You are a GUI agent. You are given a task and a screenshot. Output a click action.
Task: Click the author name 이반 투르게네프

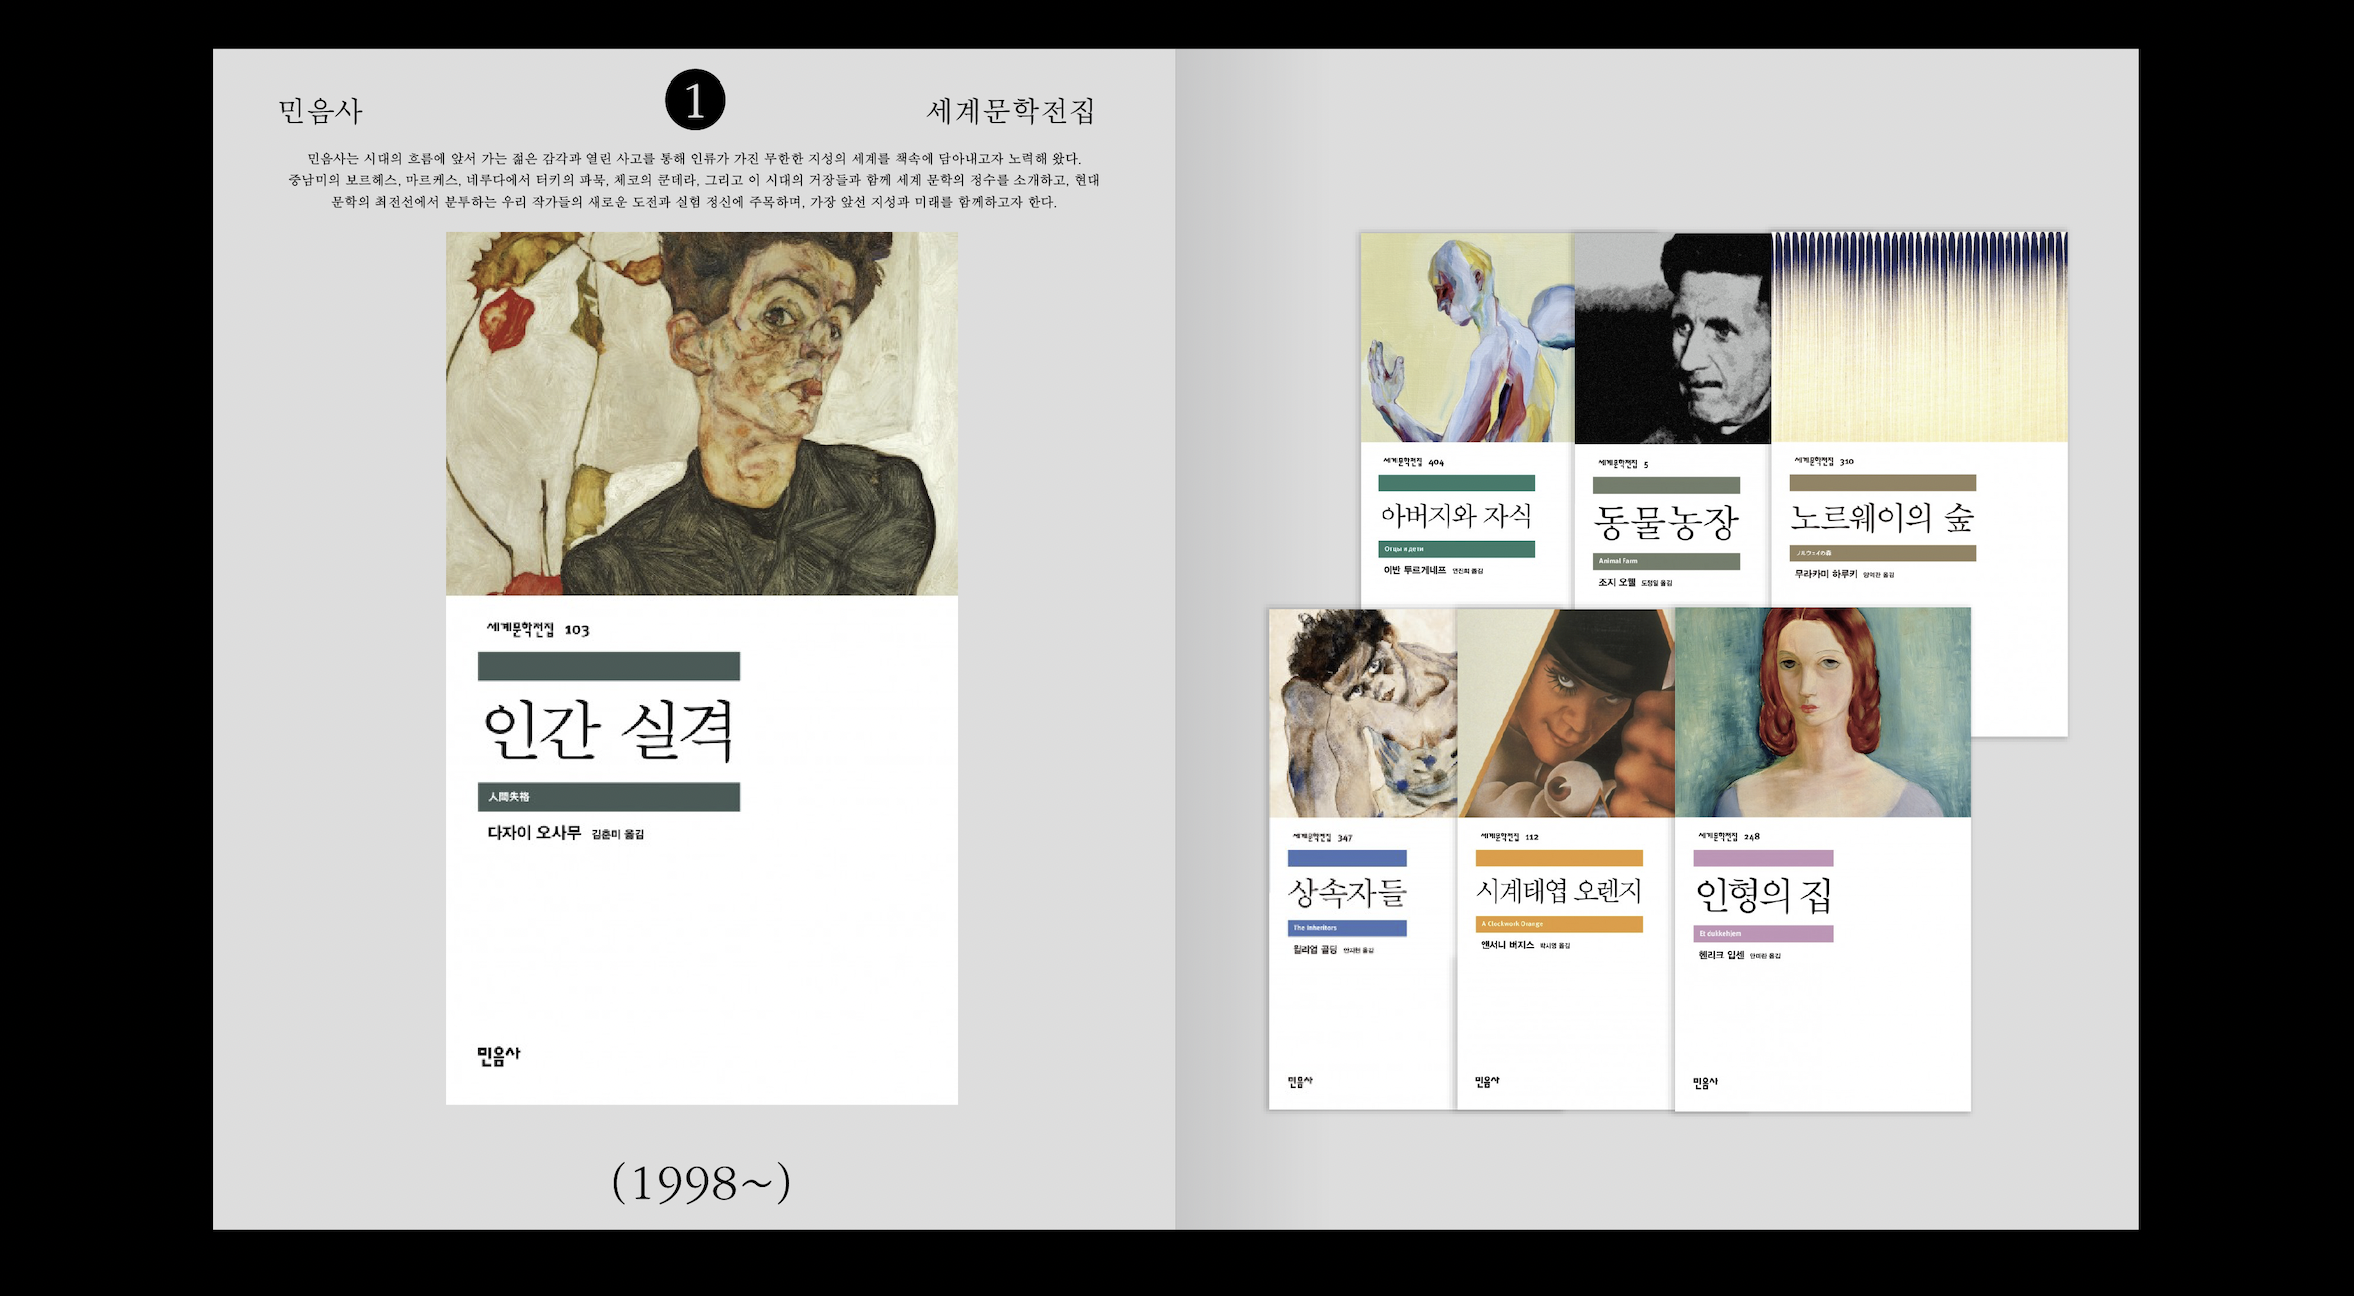click(x=1414, y=570)
